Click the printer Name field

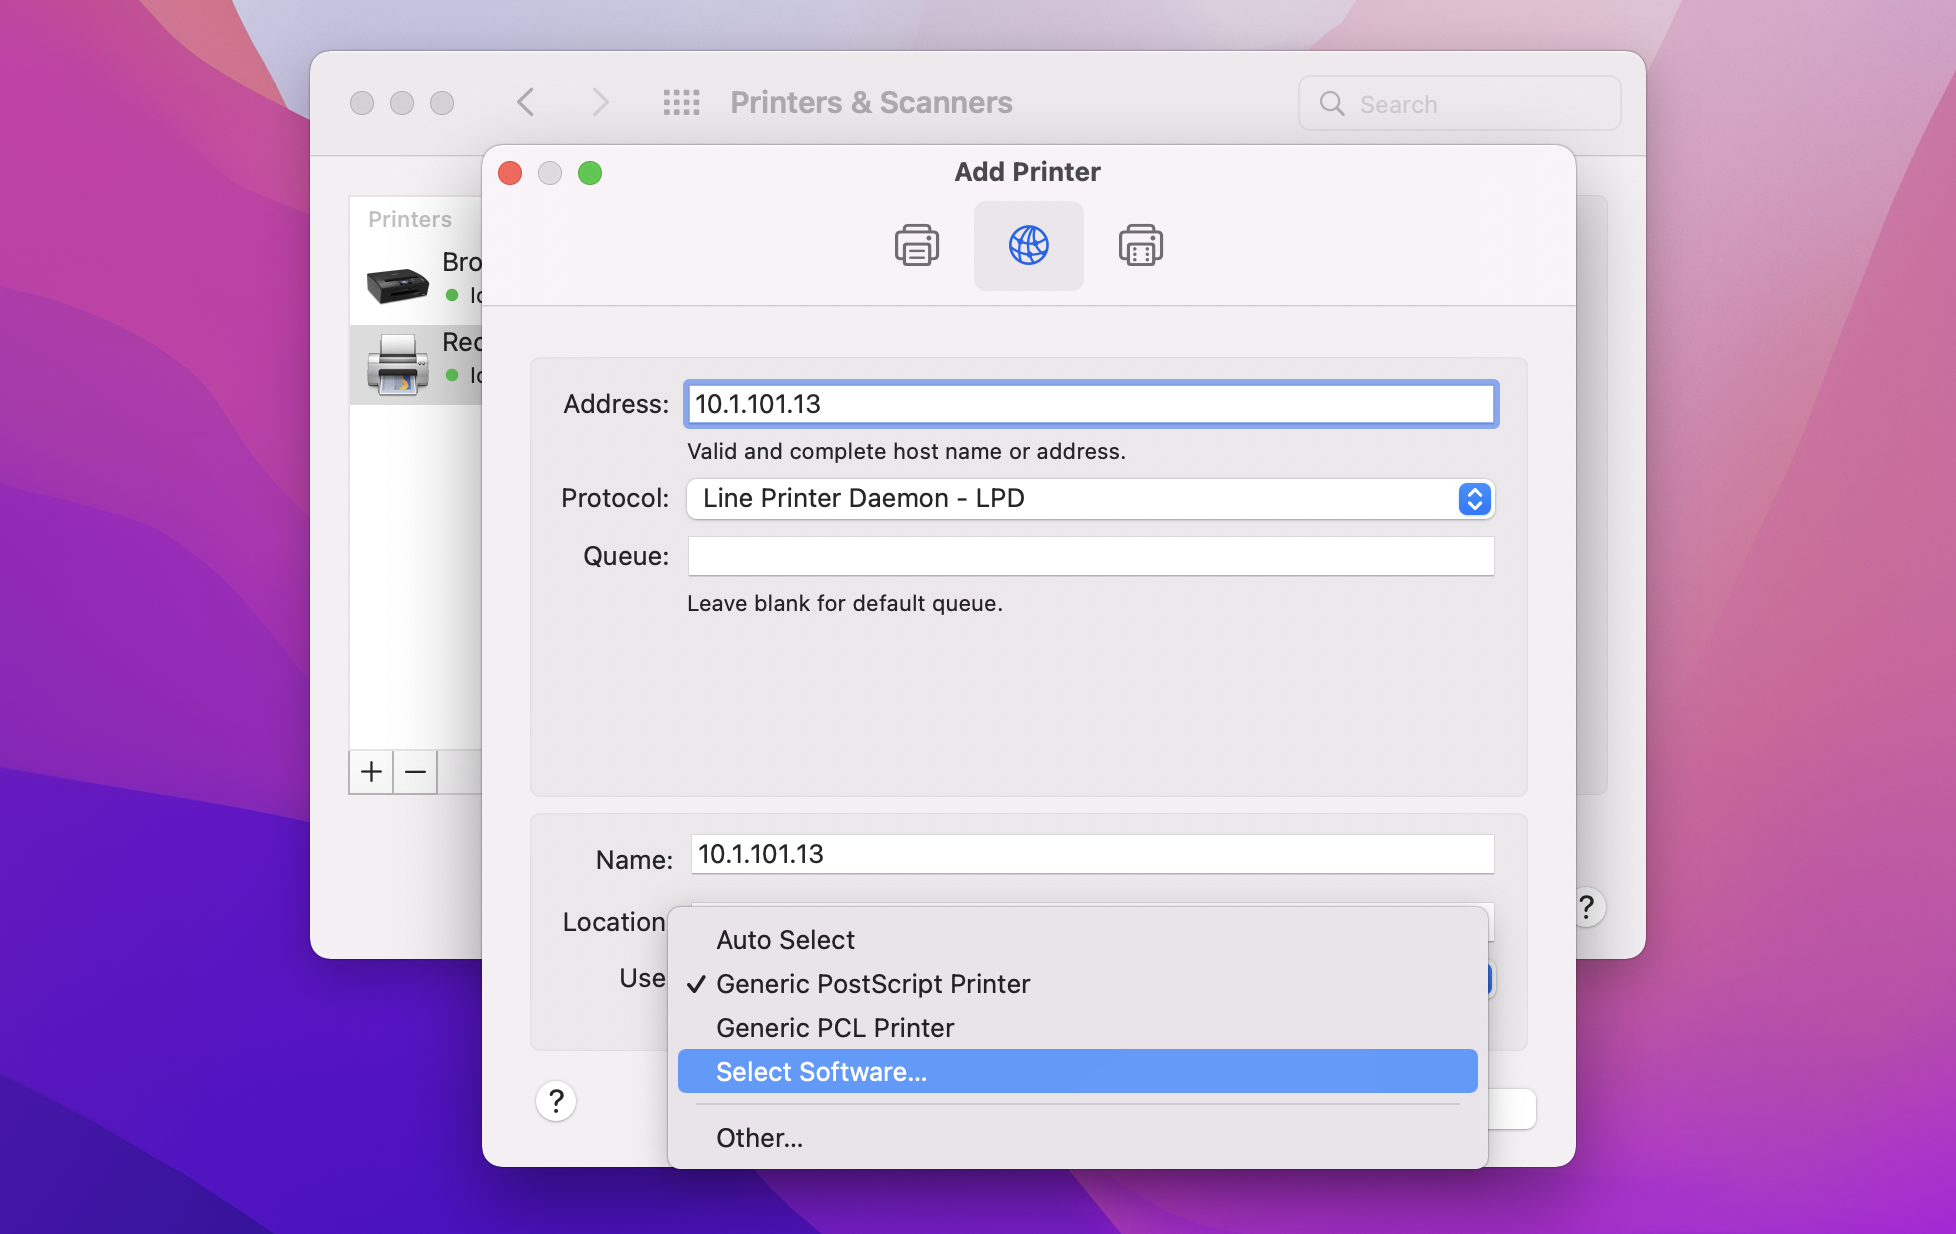[1090, 854]
